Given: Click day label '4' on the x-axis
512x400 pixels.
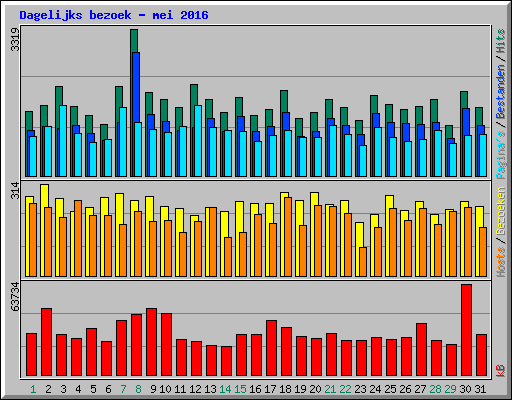Looking at the screenshot, I should 78,389.
